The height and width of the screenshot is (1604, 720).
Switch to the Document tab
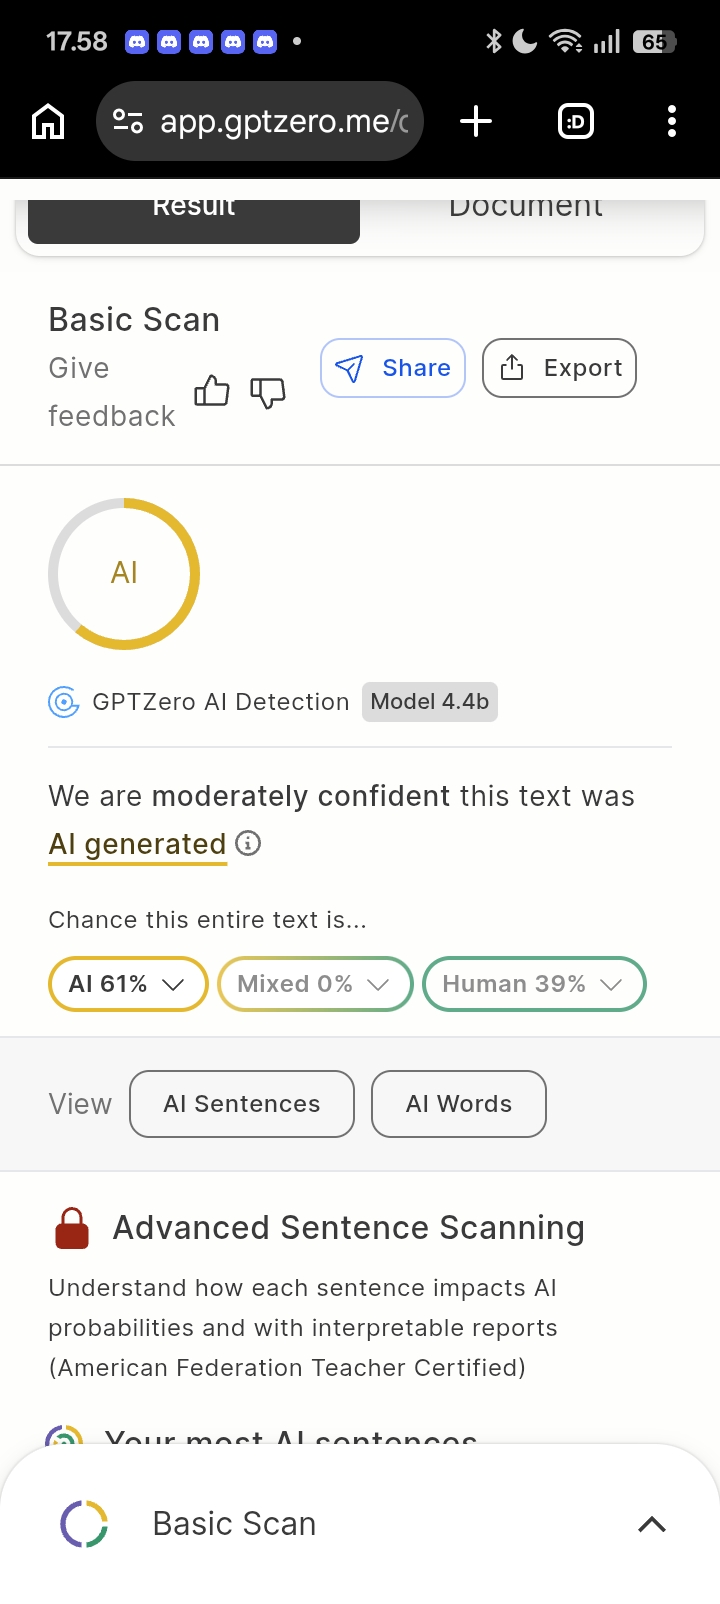coord(526,212)
